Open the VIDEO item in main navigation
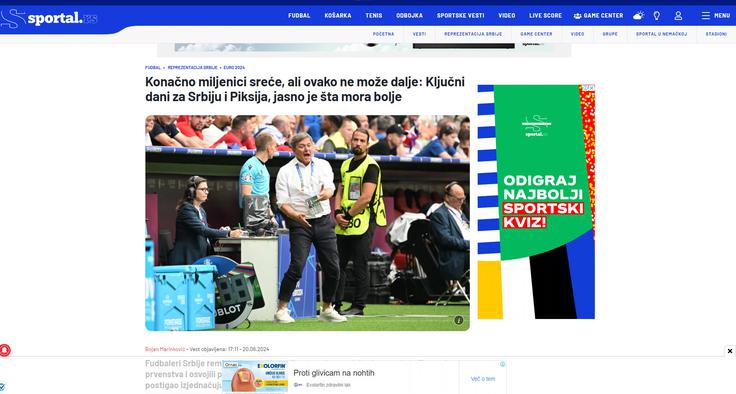736x394 pixels. click(x=506, y=15)
